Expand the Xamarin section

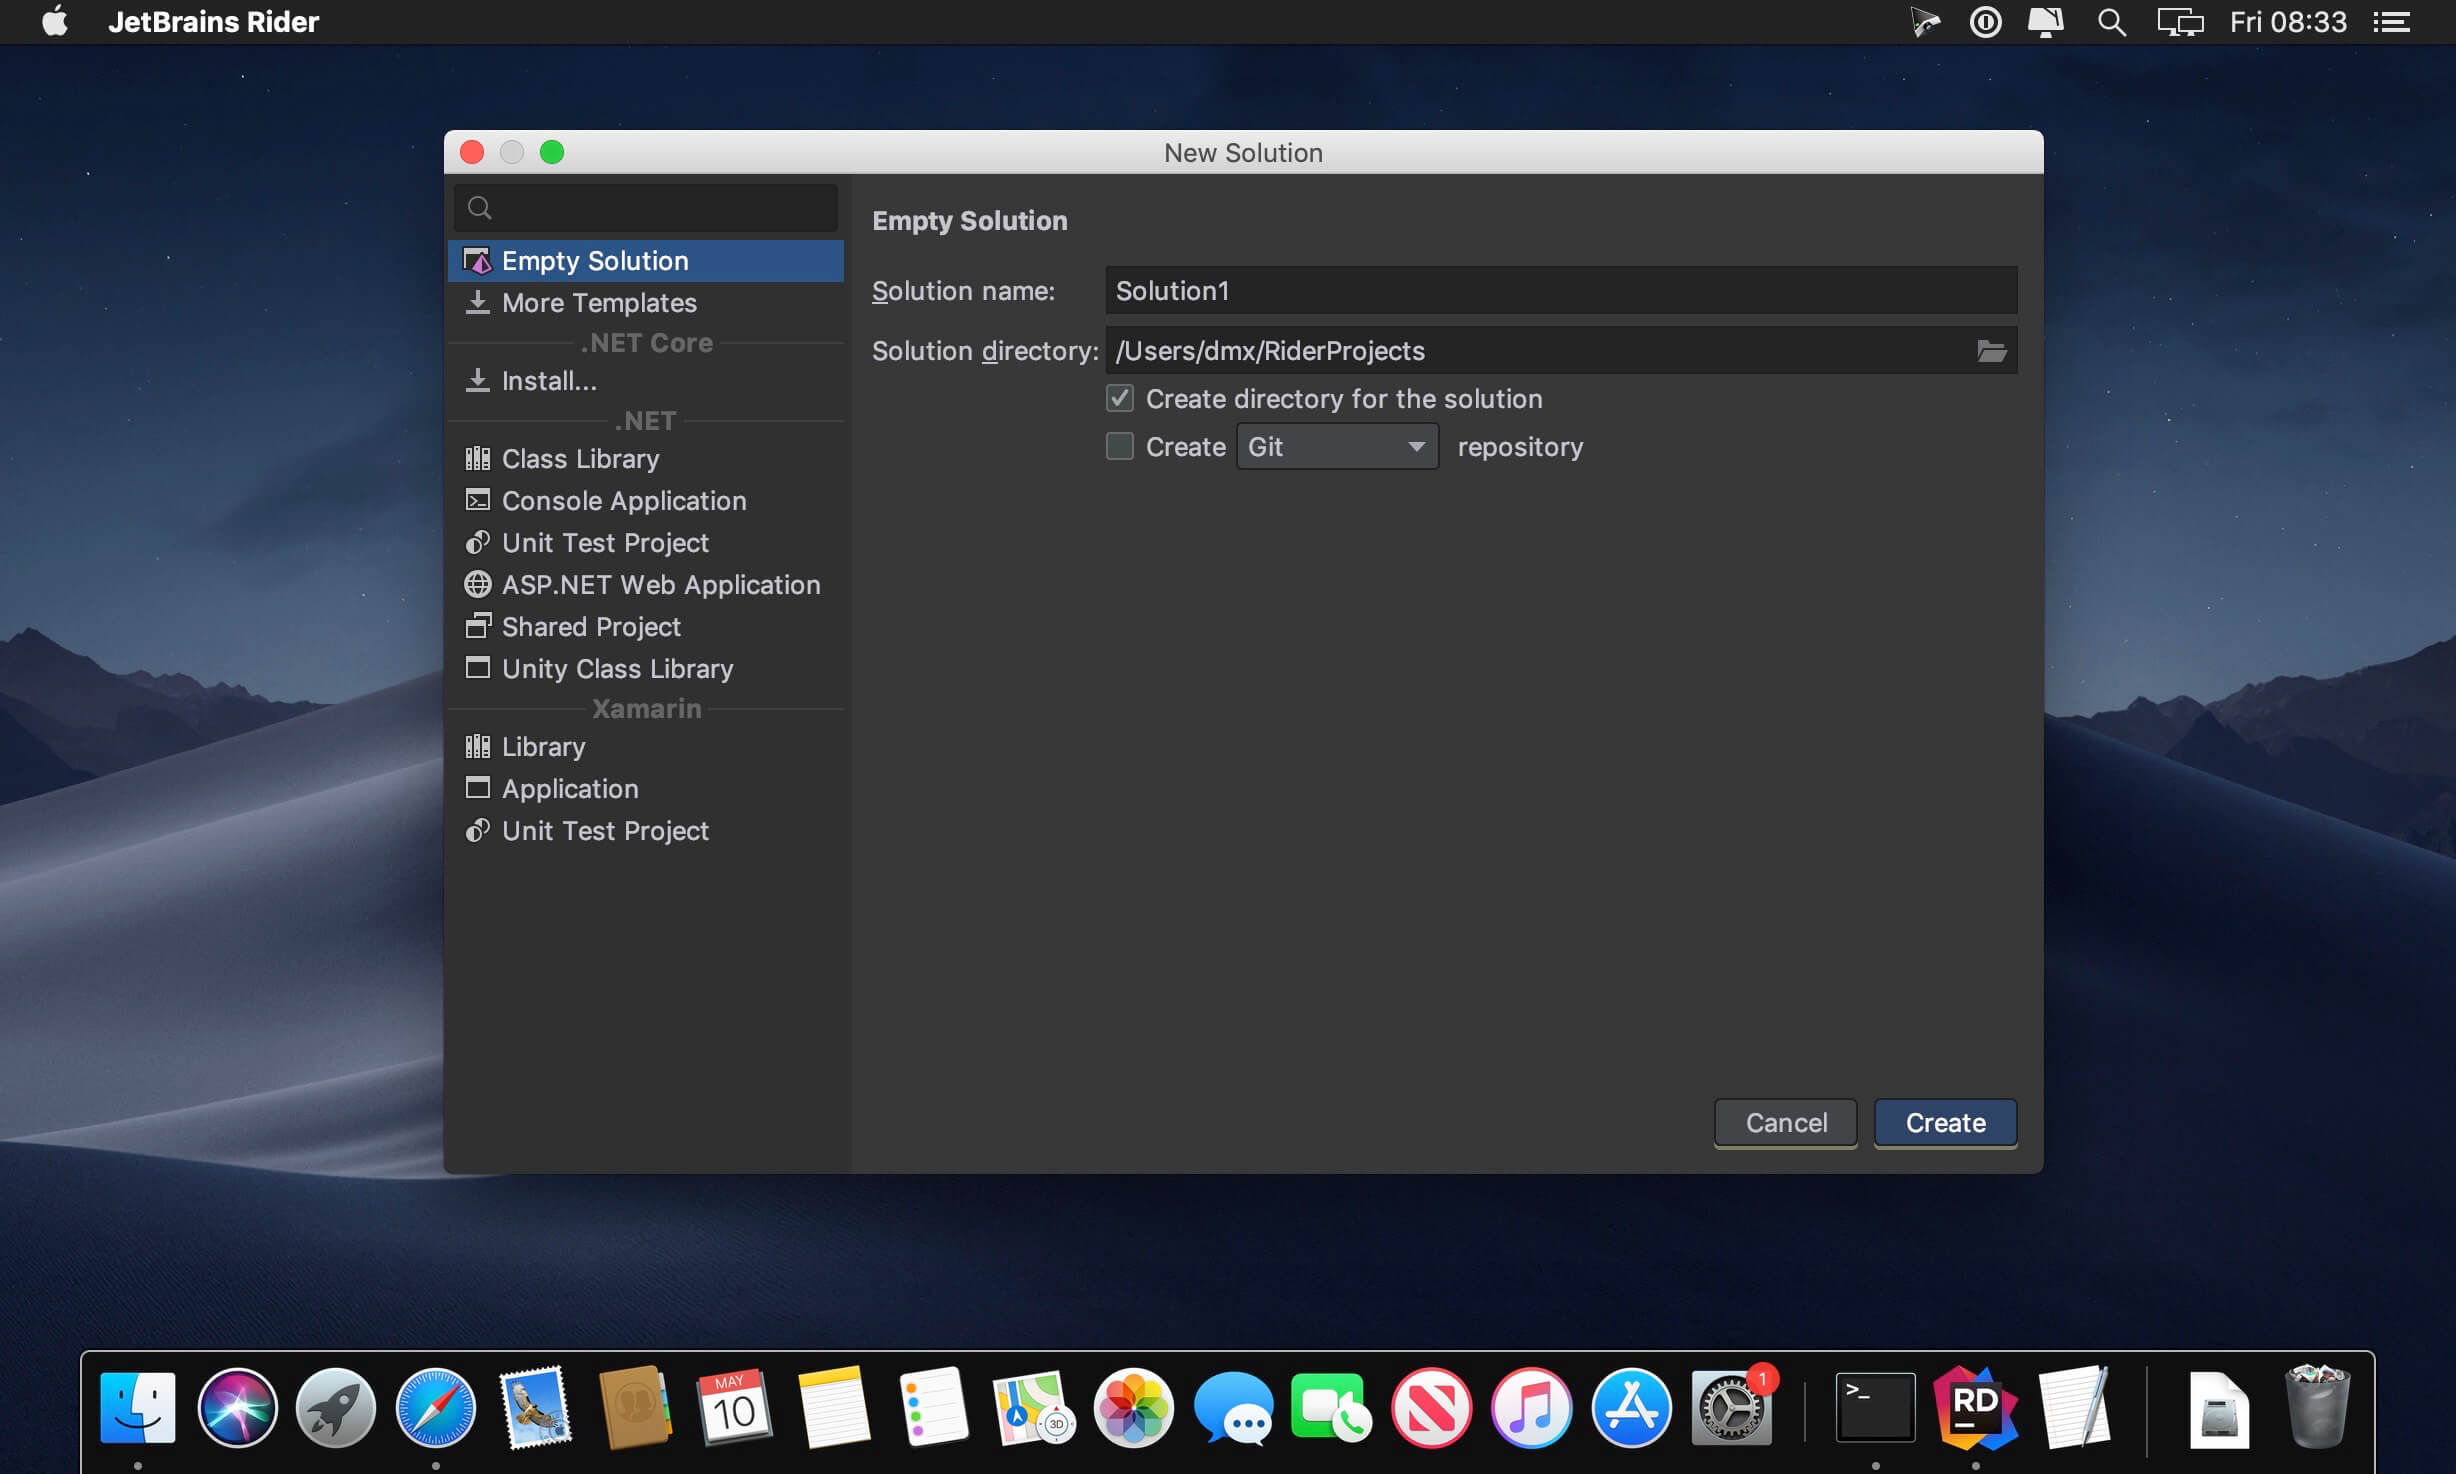[646, 709]
